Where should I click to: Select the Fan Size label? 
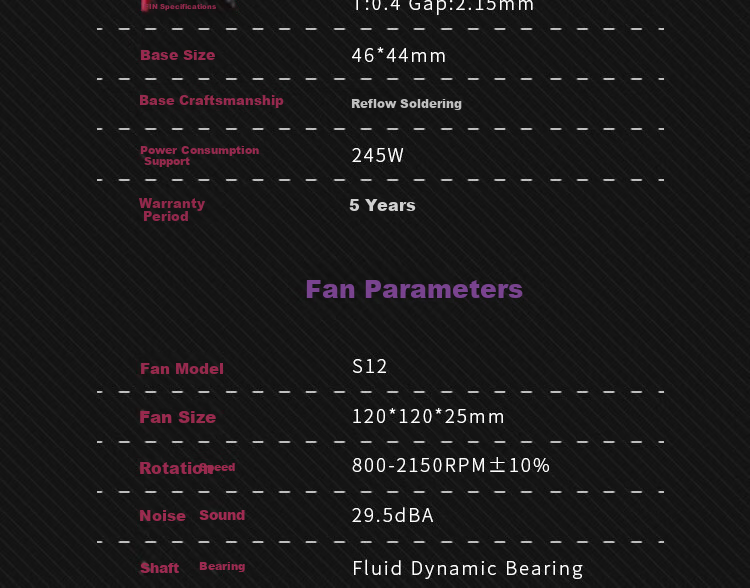tap(177, 417)
